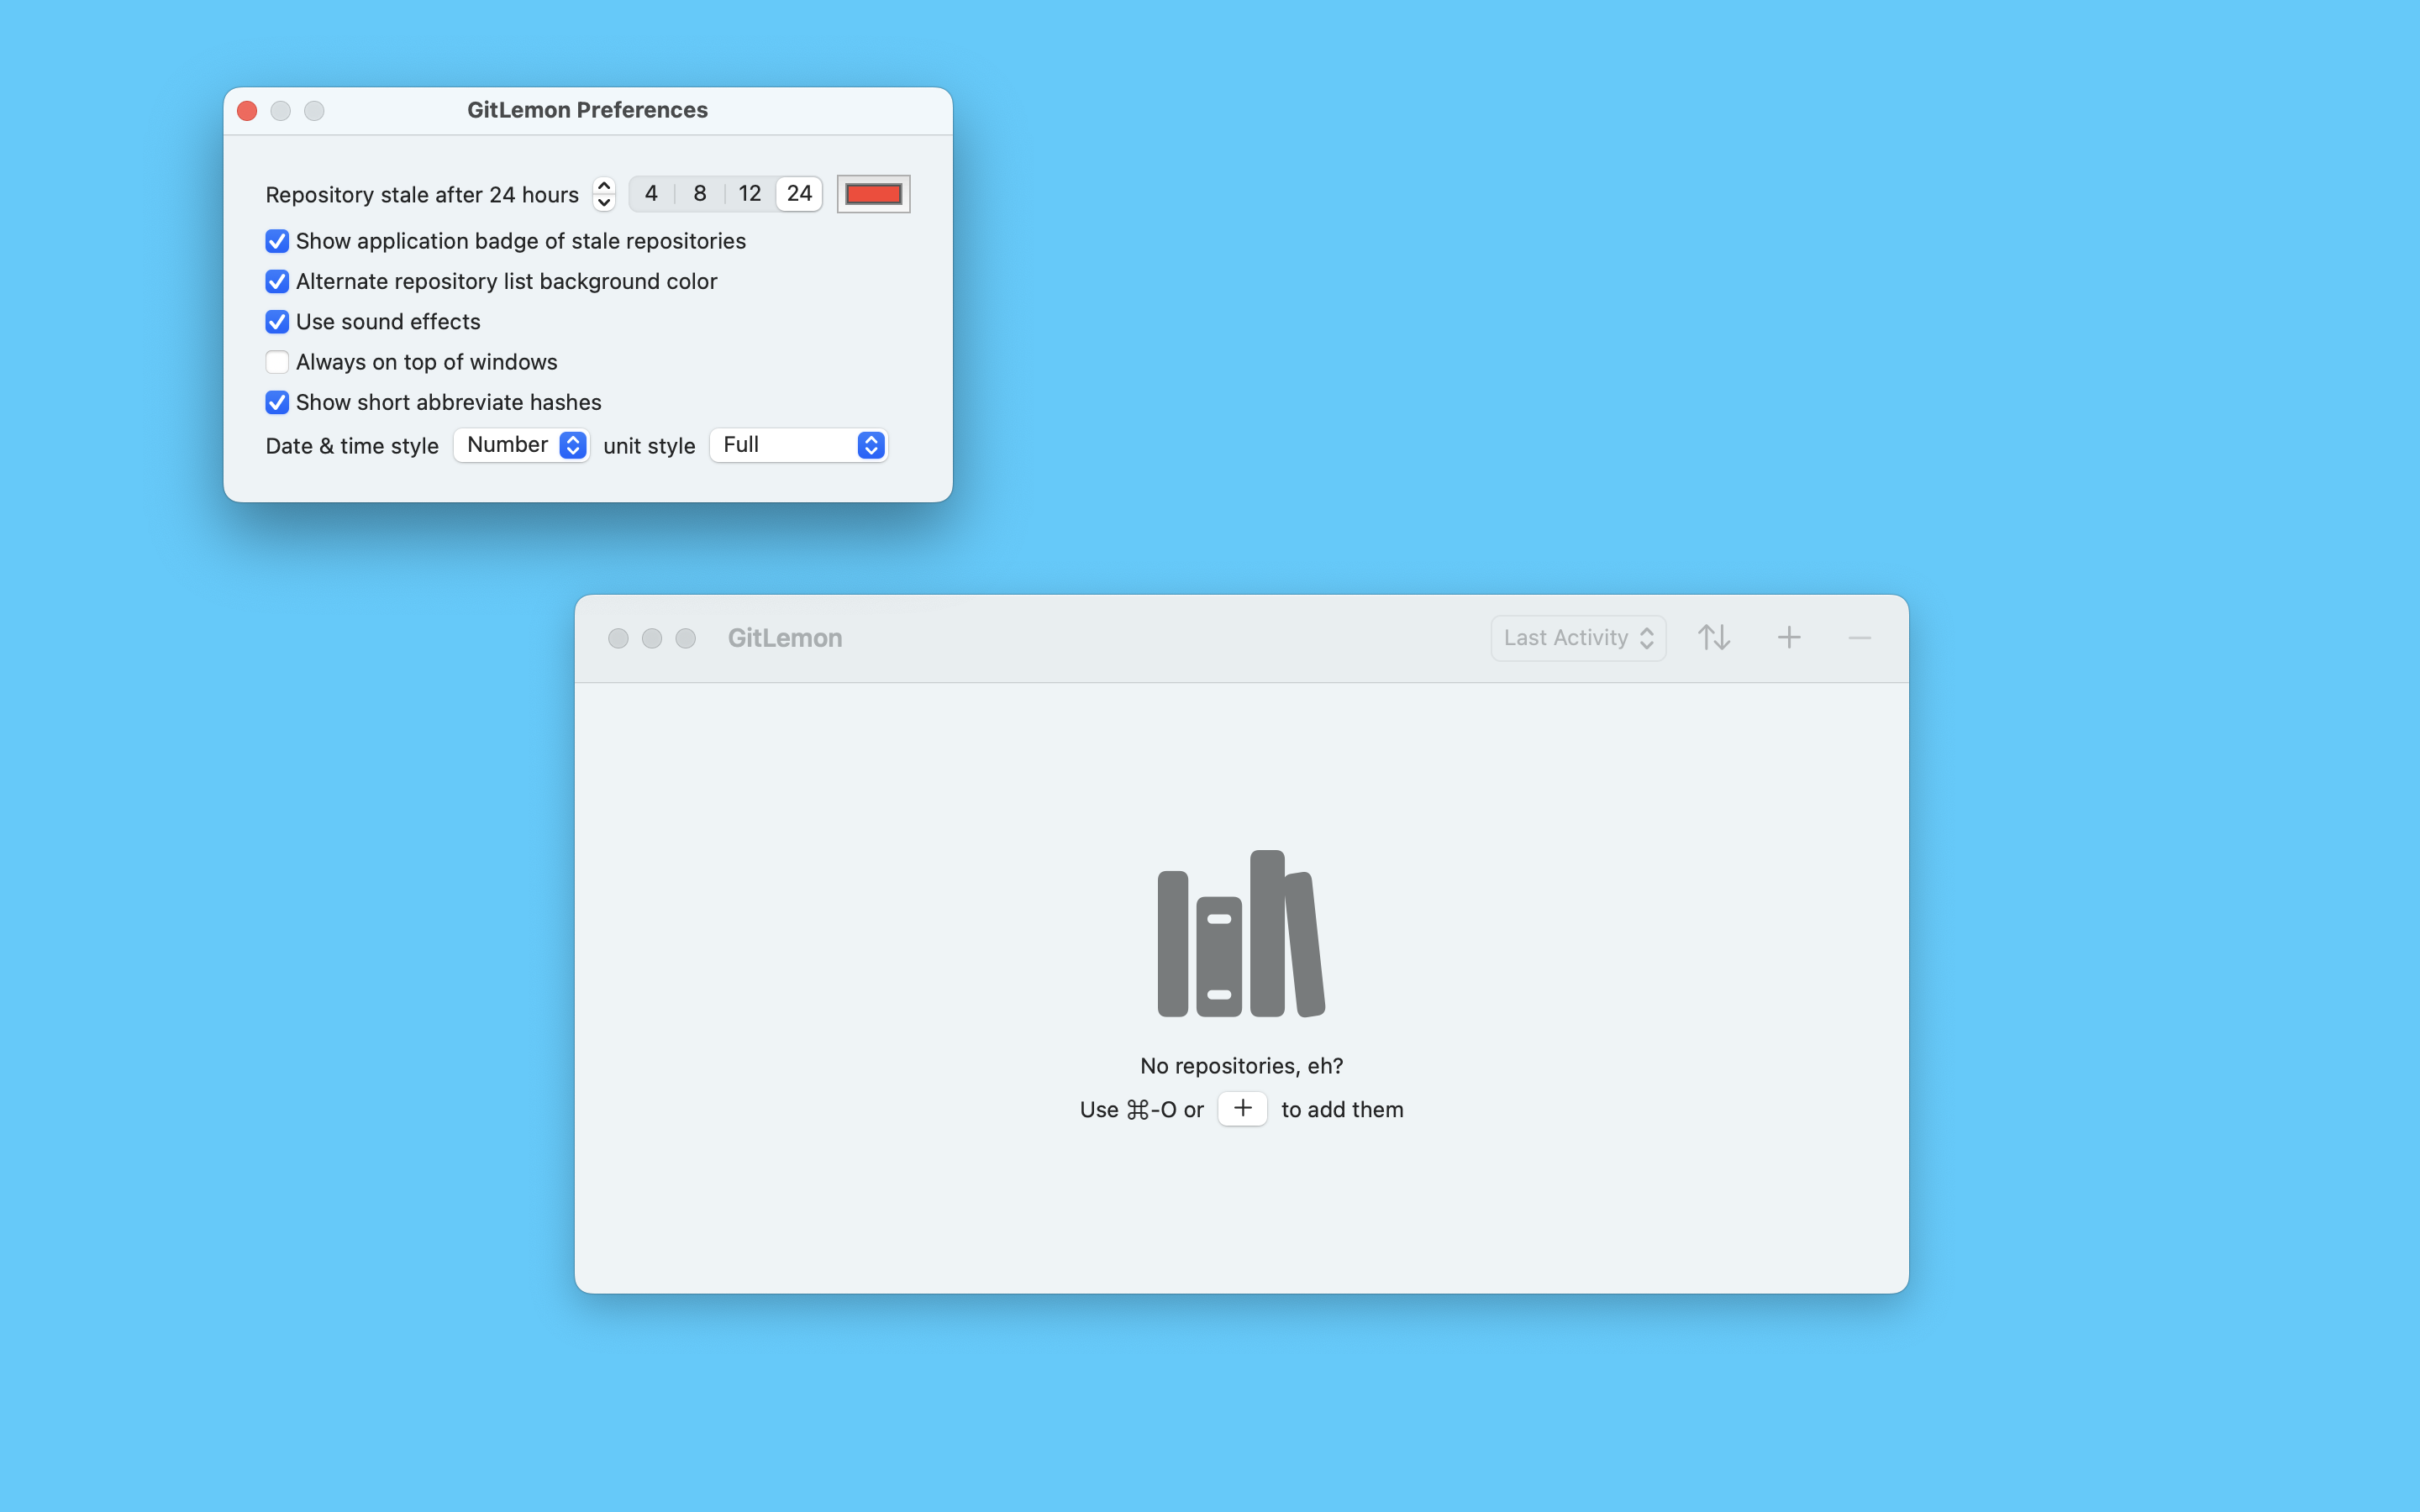Screen dimensions: 2420x1512
Task: Click the bookshelf icon in the empty repository list
Action: 1241,933
